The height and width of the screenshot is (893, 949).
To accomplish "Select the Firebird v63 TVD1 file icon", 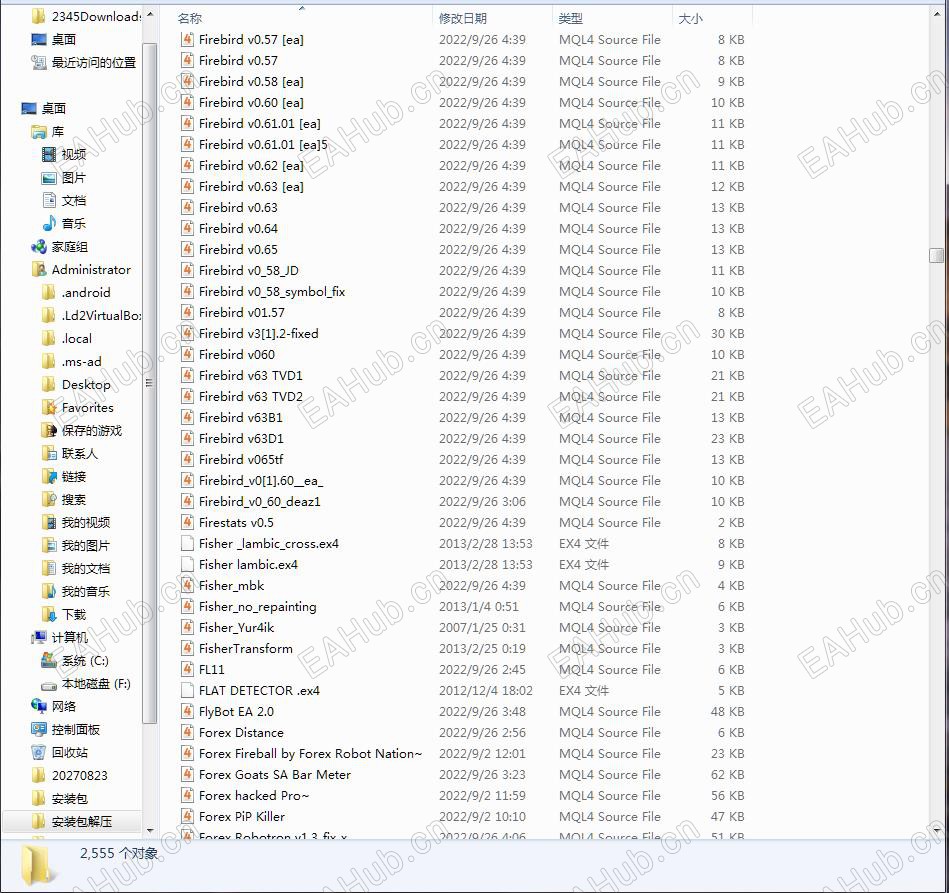I will (188, 375).
